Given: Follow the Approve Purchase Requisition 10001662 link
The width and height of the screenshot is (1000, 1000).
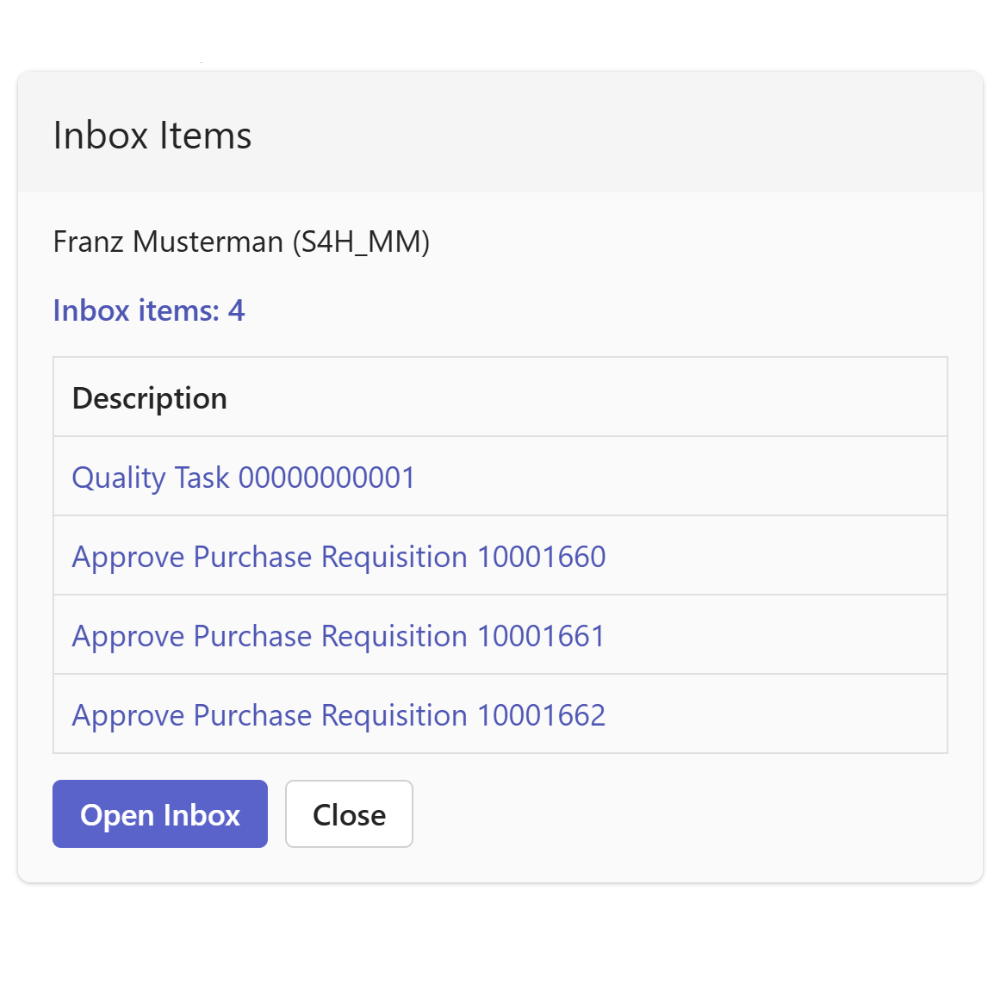Looking at the screenshot, I should (x=339, y=715).
